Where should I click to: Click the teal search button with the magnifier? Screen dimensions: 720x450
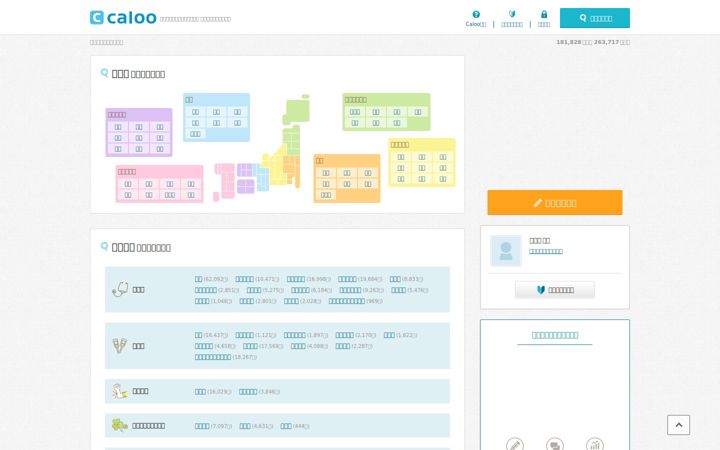point(595,18)
